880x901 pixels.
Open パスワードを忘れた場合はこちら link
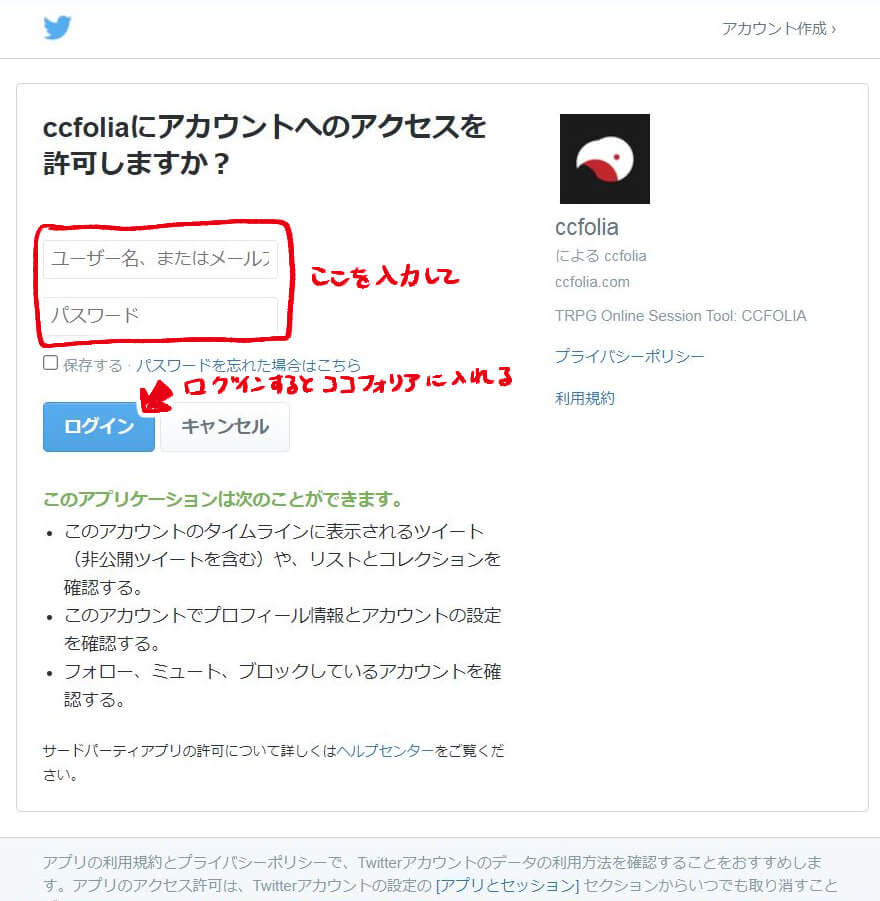(248, 365)
